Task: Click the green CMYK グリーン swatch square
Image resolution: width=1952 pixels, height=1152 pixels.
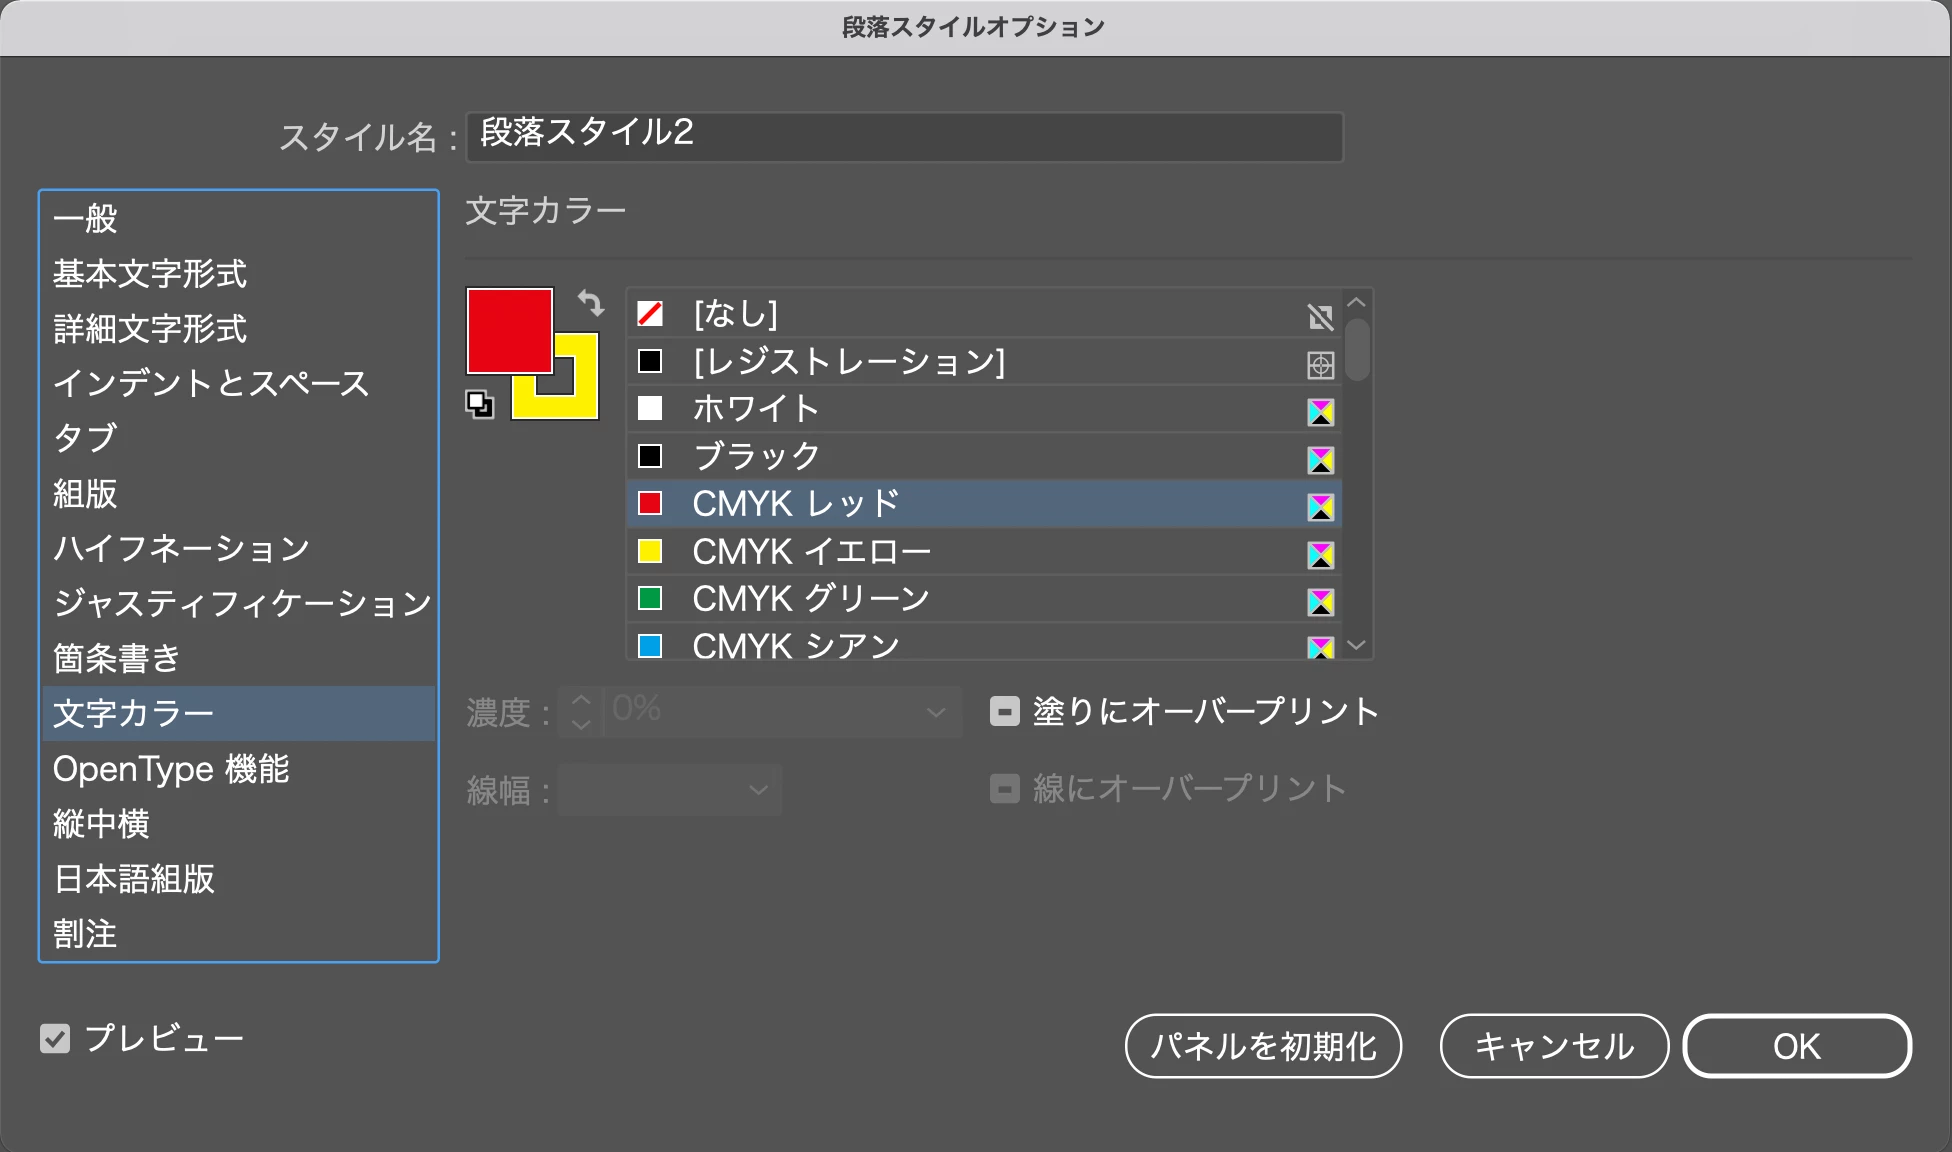Action: pos(650,598)
